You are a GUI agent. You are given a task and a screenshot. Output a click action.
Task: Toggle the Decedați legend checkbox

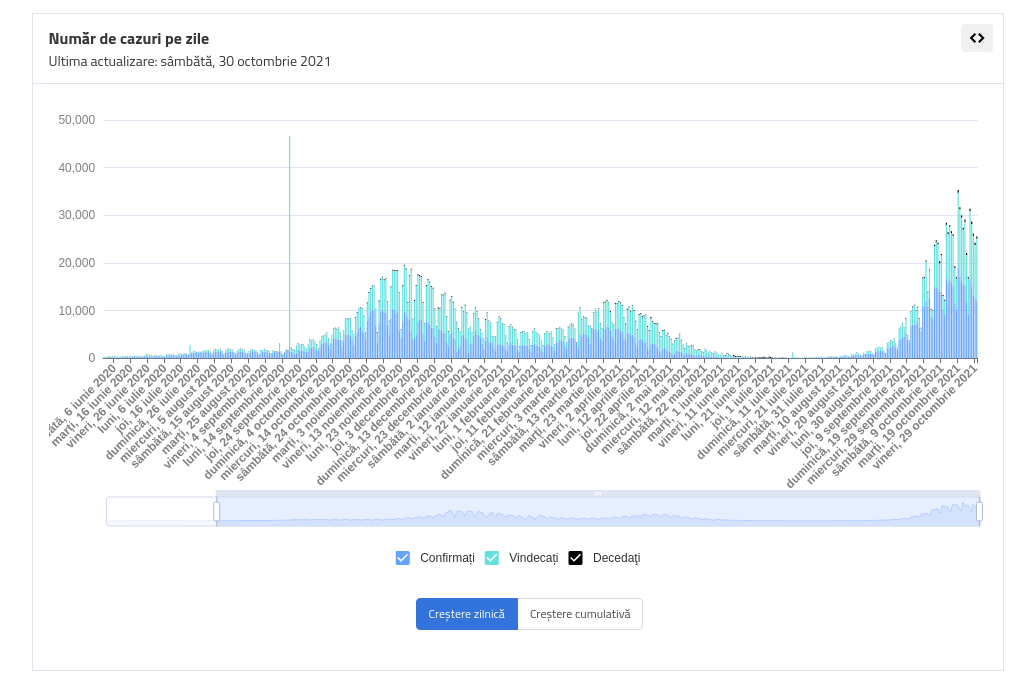click(576, 558)
